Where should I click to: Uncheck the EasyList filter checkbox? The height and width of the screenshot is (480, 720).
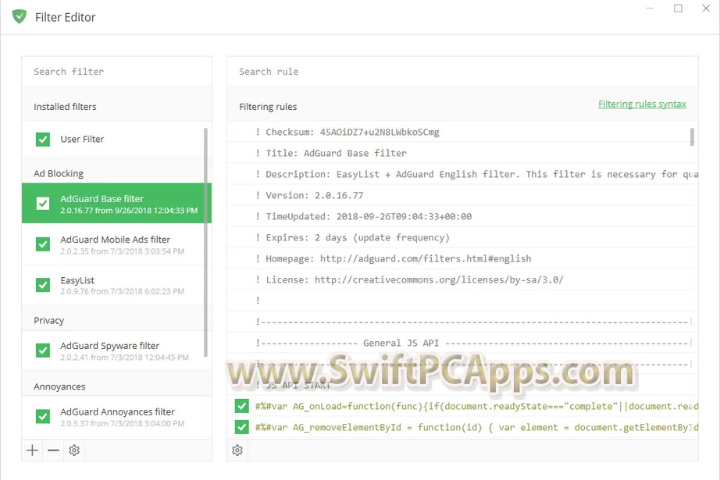[x=43, y=285]
